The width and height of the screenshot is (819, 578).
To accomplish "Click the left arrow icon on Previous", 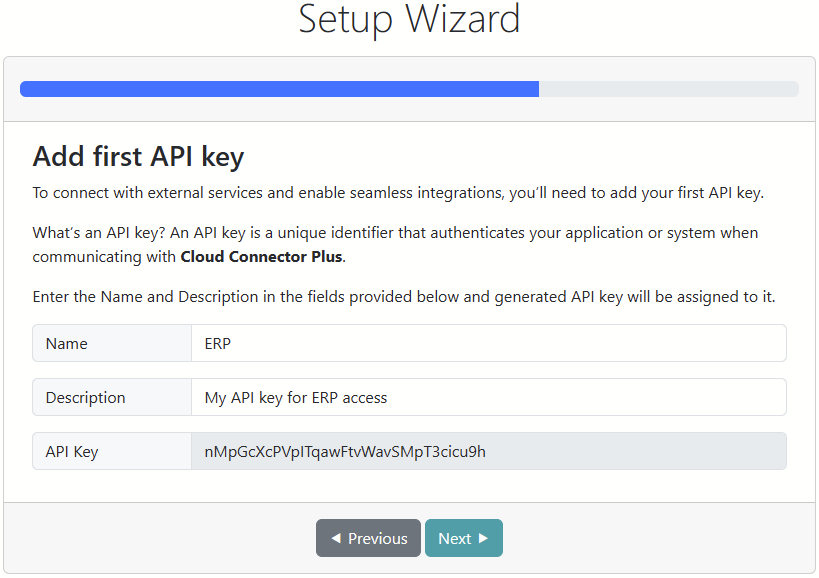I will pyautogui.click(x=336, y=538).
